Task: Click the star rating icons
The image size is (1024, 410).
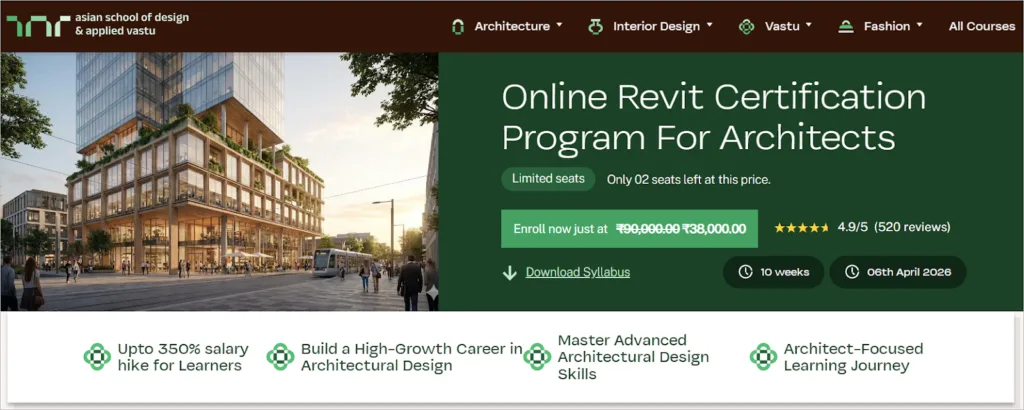Action: click(801, 228)
